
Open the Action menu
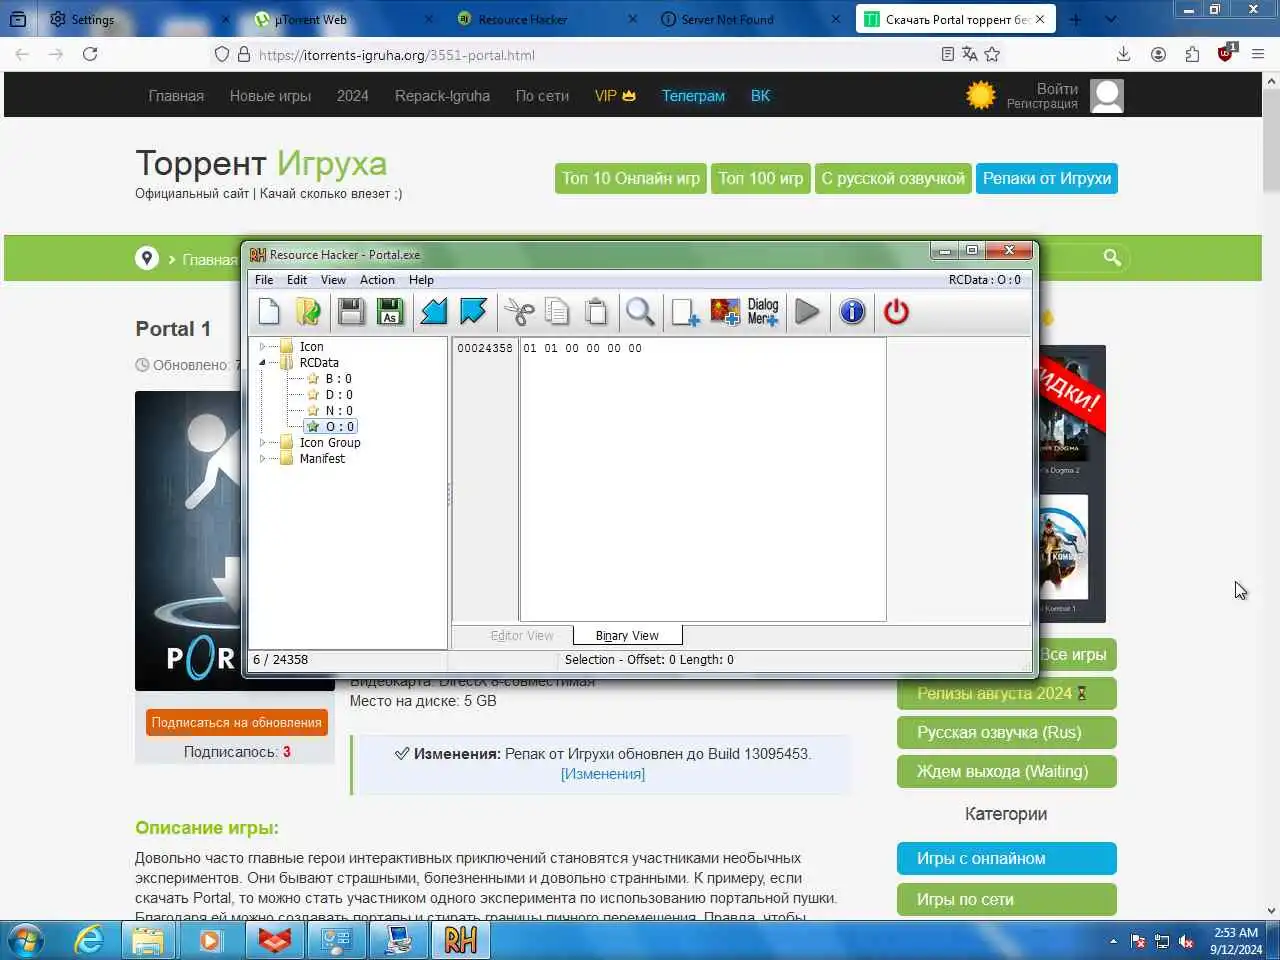pos(377,280)
